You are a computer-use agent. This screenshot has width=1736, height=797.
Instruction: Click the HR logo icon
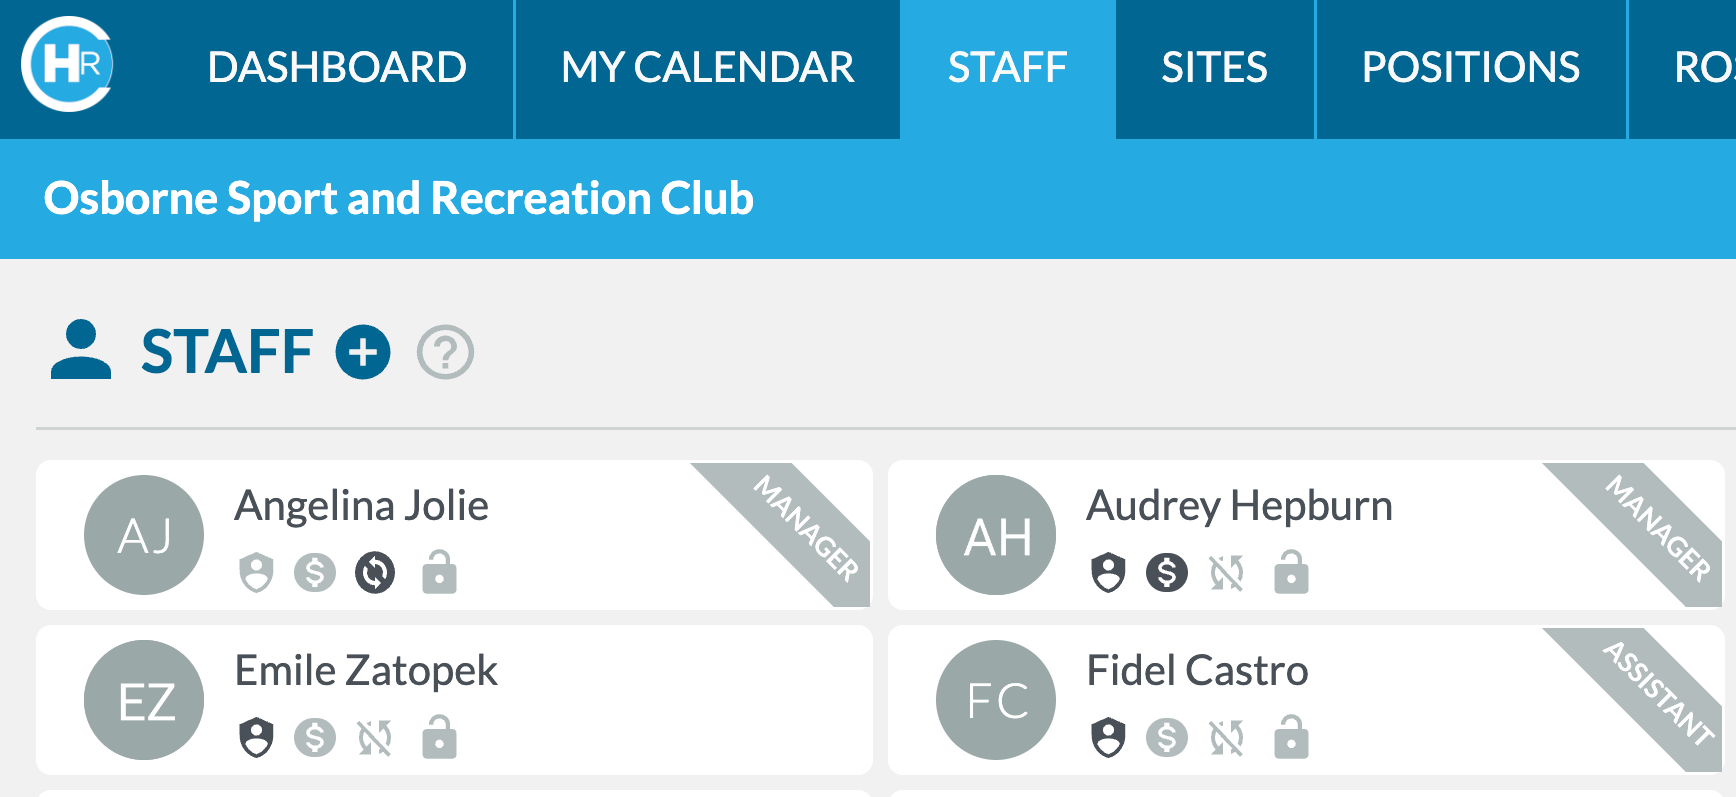tap(67, 64)
